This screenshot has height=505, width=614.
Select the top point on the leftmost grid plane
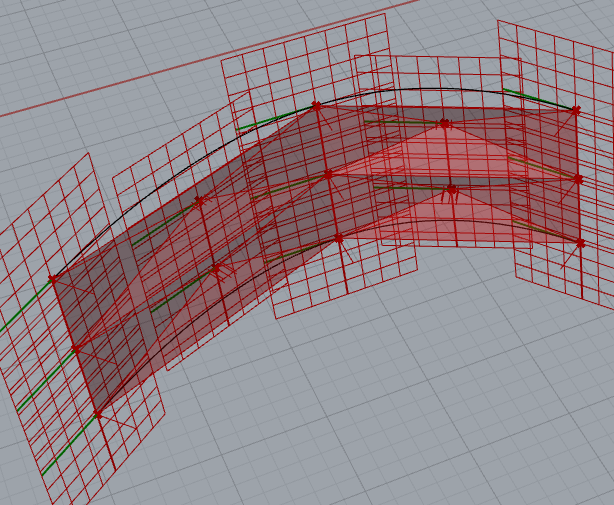pos(53,279)
